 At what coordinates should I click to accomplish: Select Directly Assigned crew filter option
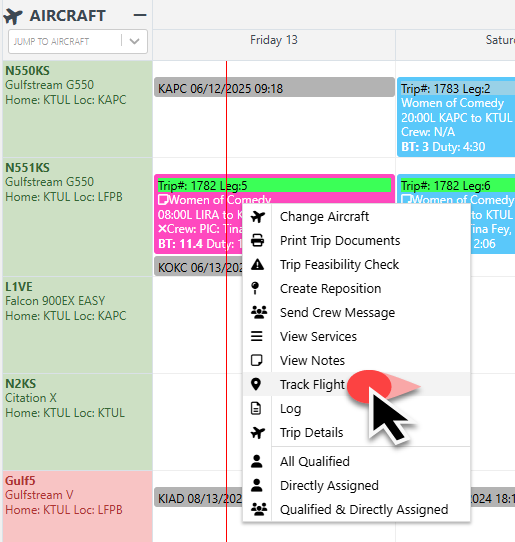(329, 486)
